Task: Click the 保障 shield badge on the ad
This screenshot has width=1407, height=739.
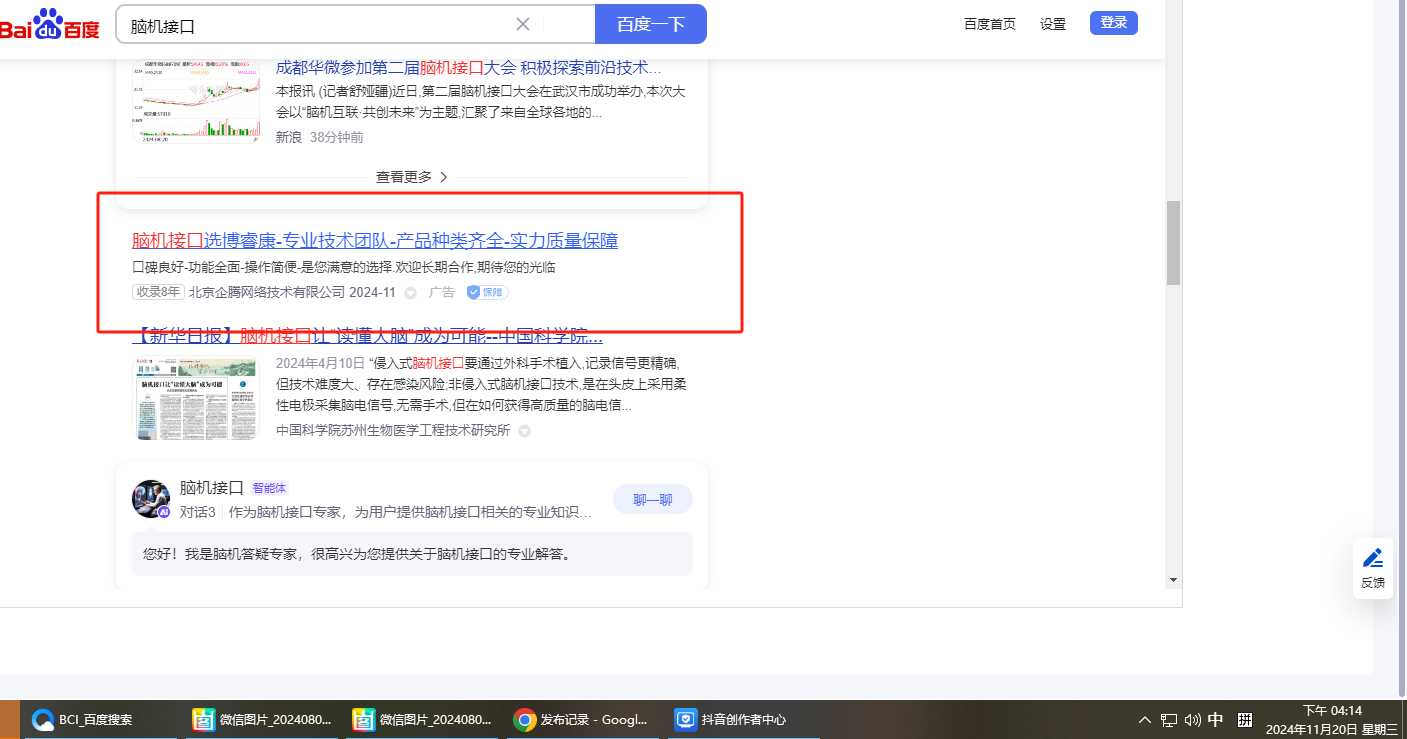Action: [487, 292]
